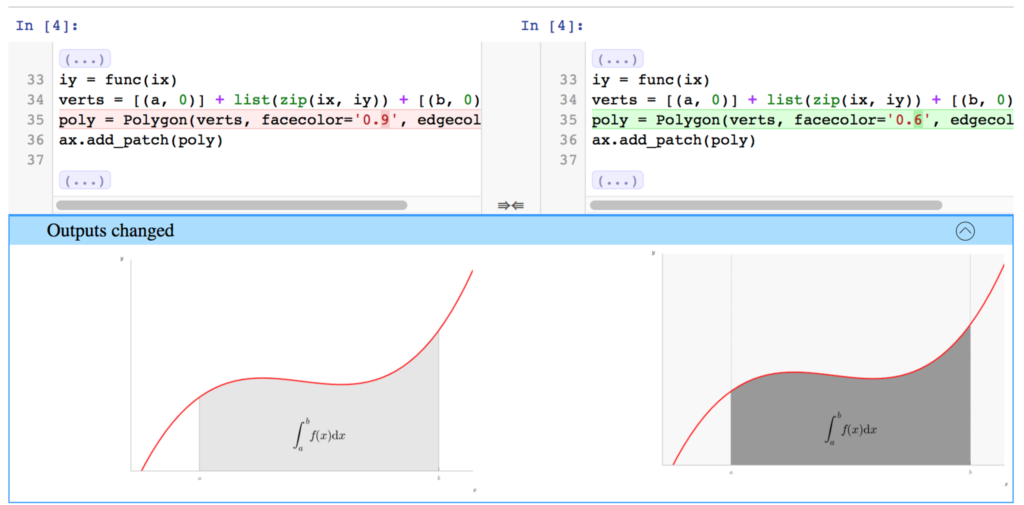Click line number 37 in right gutter

point(568,160)
